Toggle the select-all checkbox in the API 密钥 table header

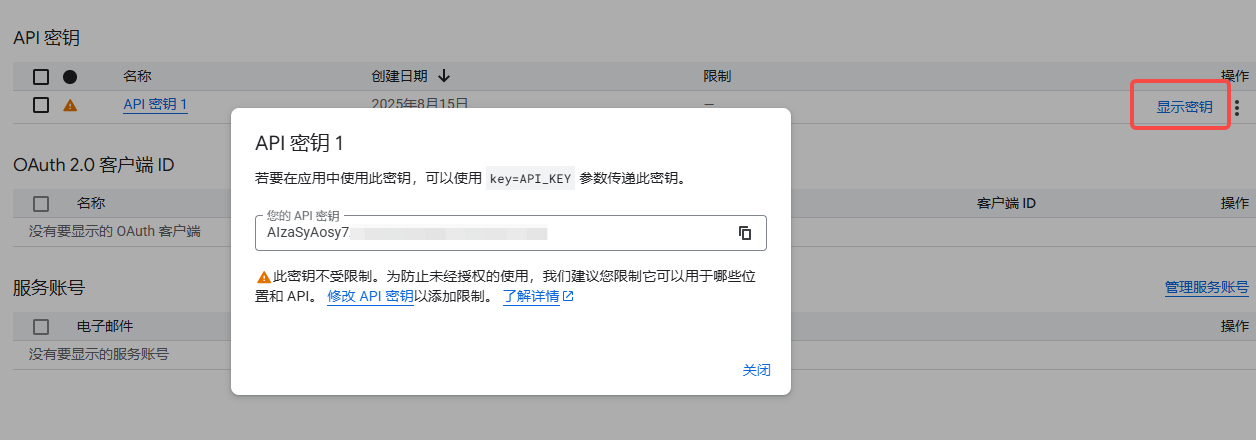click(41, 77)
